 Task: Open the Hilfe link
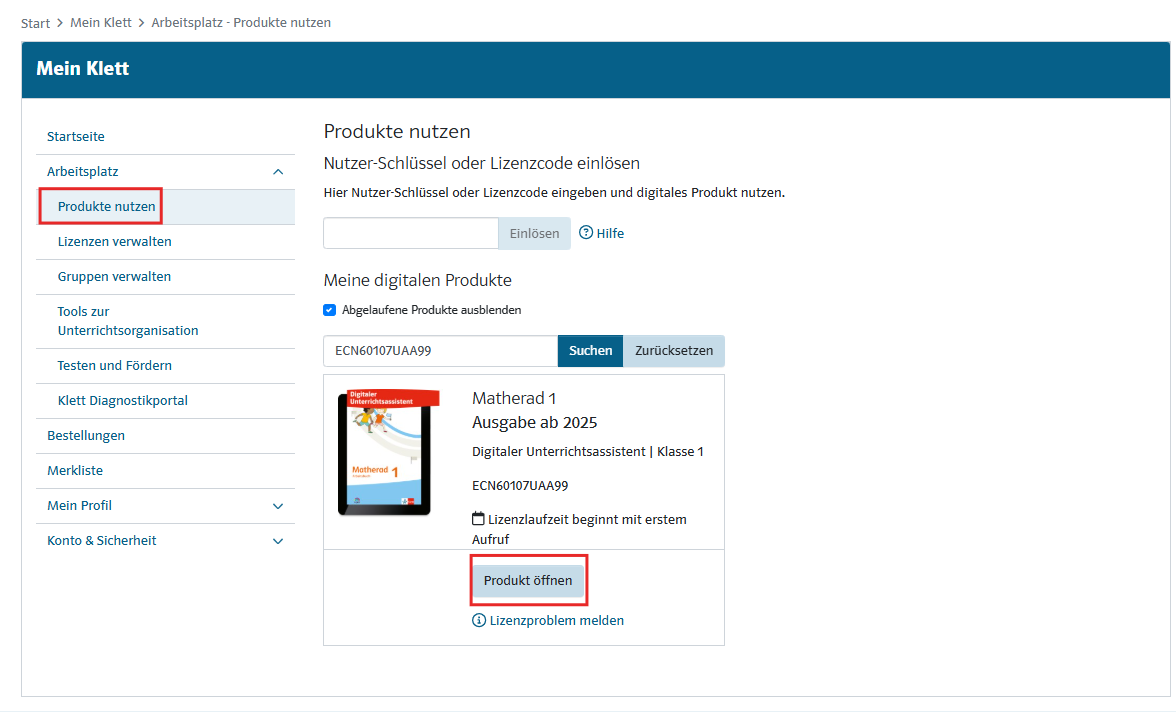coord(610,233)
